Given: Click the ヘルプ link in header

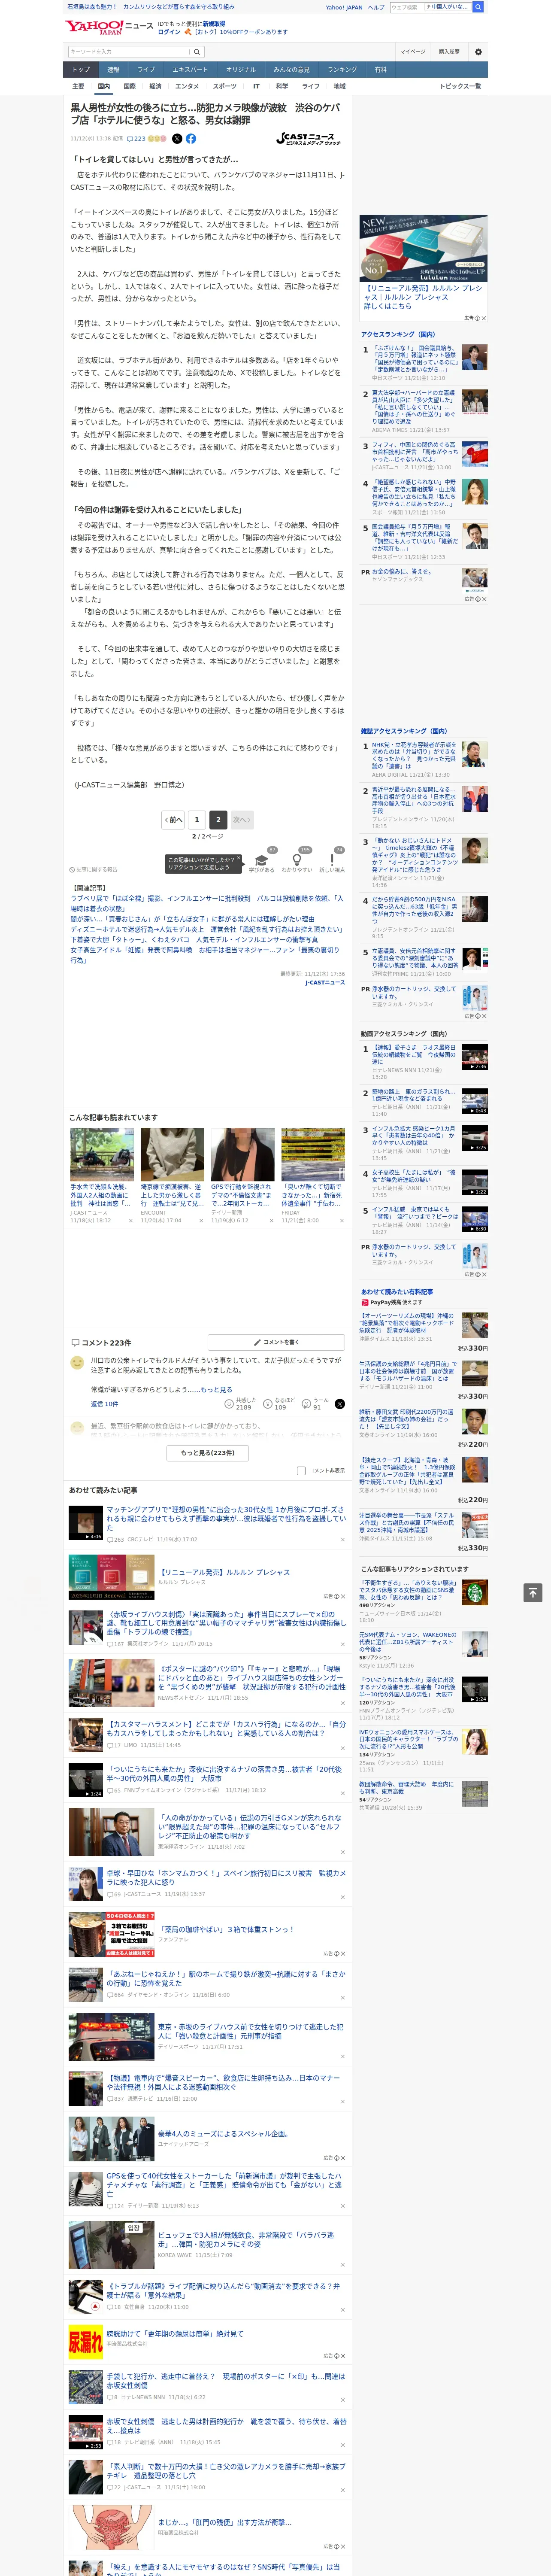Looking at the screenshot, I should pyautogui.click(x=375, y=7).
